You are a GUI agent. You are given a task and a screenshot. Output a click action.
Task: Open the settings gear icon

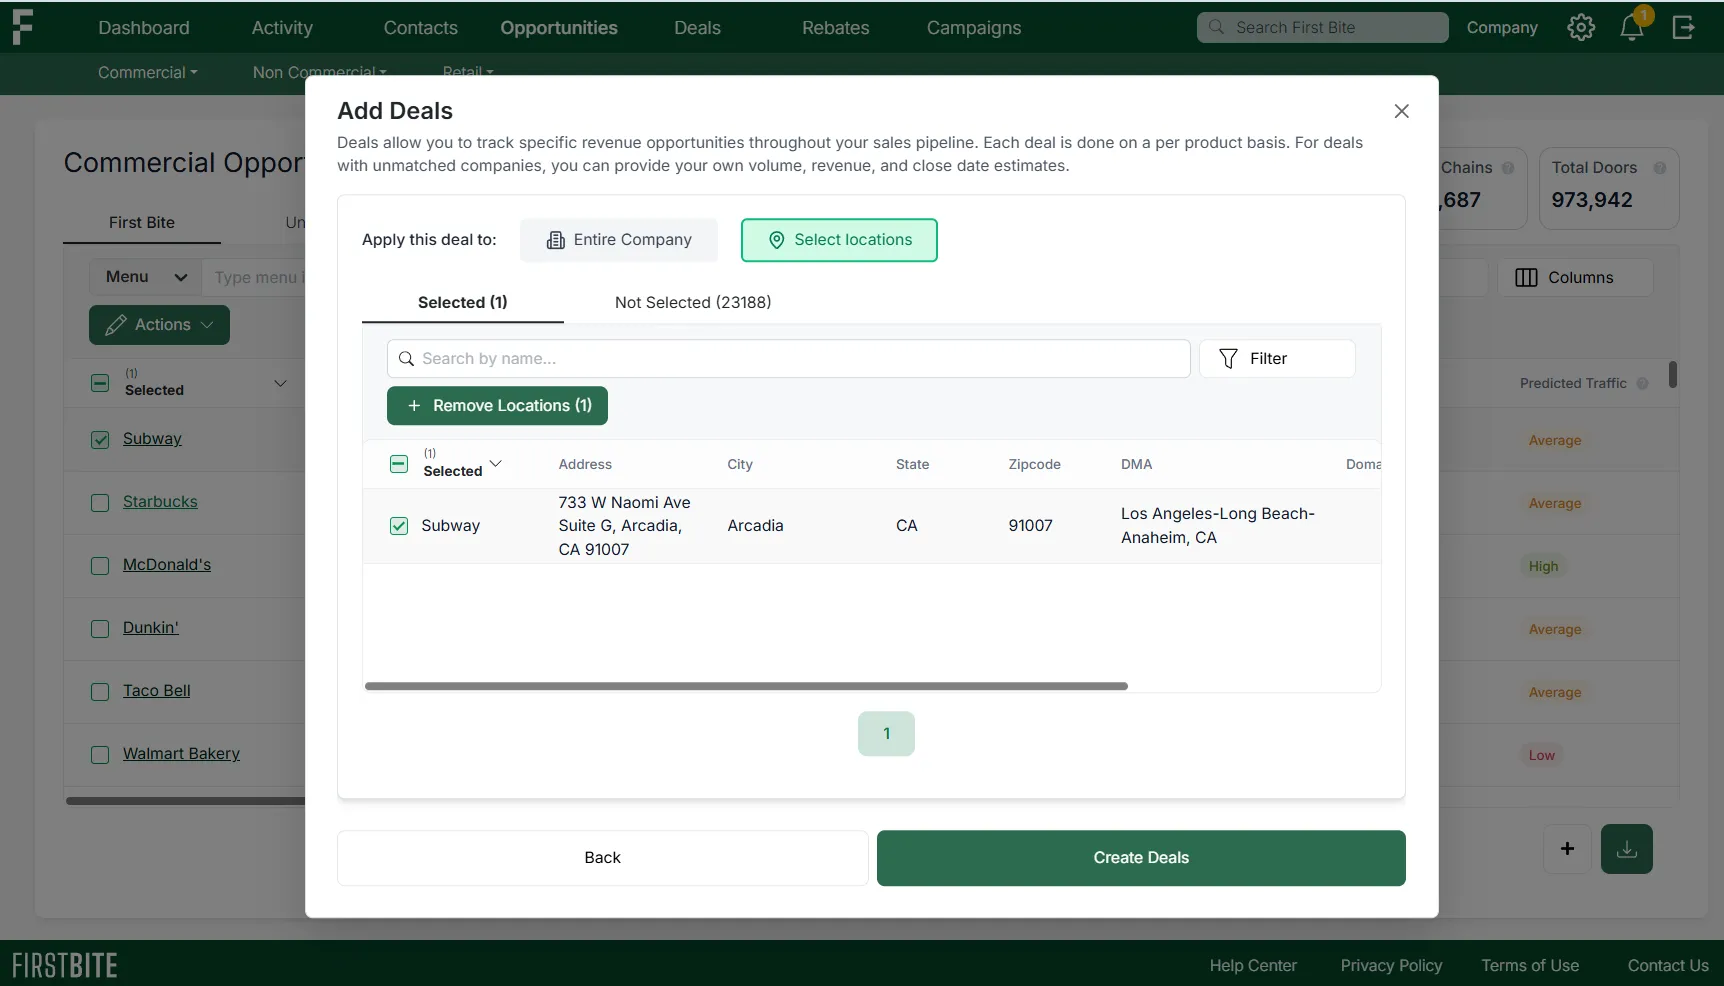click(1581, 27)
